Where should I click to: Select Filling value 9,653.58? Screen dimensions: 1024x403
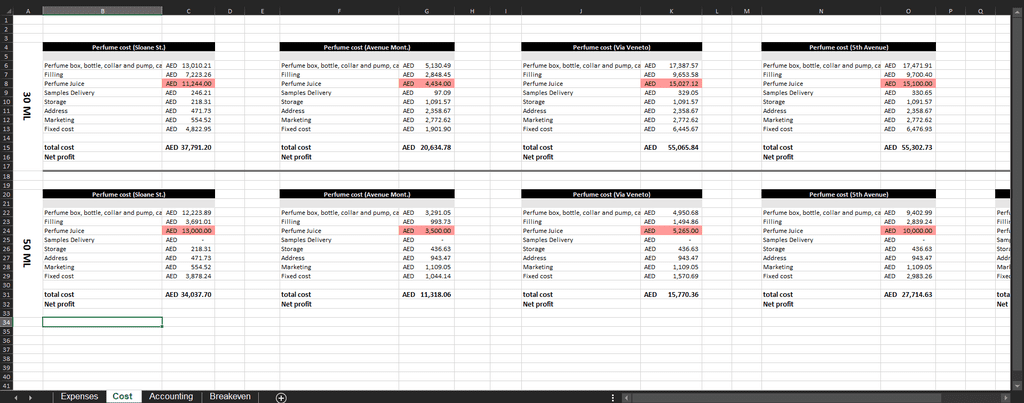[671, 74]
